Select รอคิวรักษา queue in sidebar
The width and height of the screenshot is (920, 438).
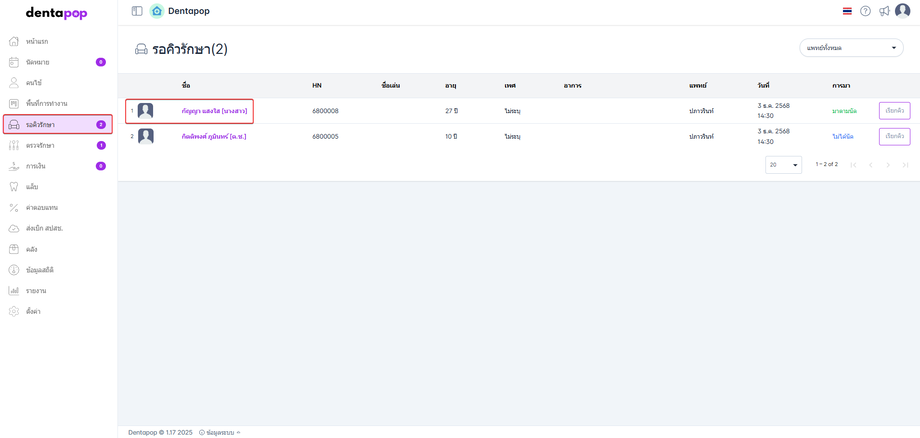click(x=58, y=124)
